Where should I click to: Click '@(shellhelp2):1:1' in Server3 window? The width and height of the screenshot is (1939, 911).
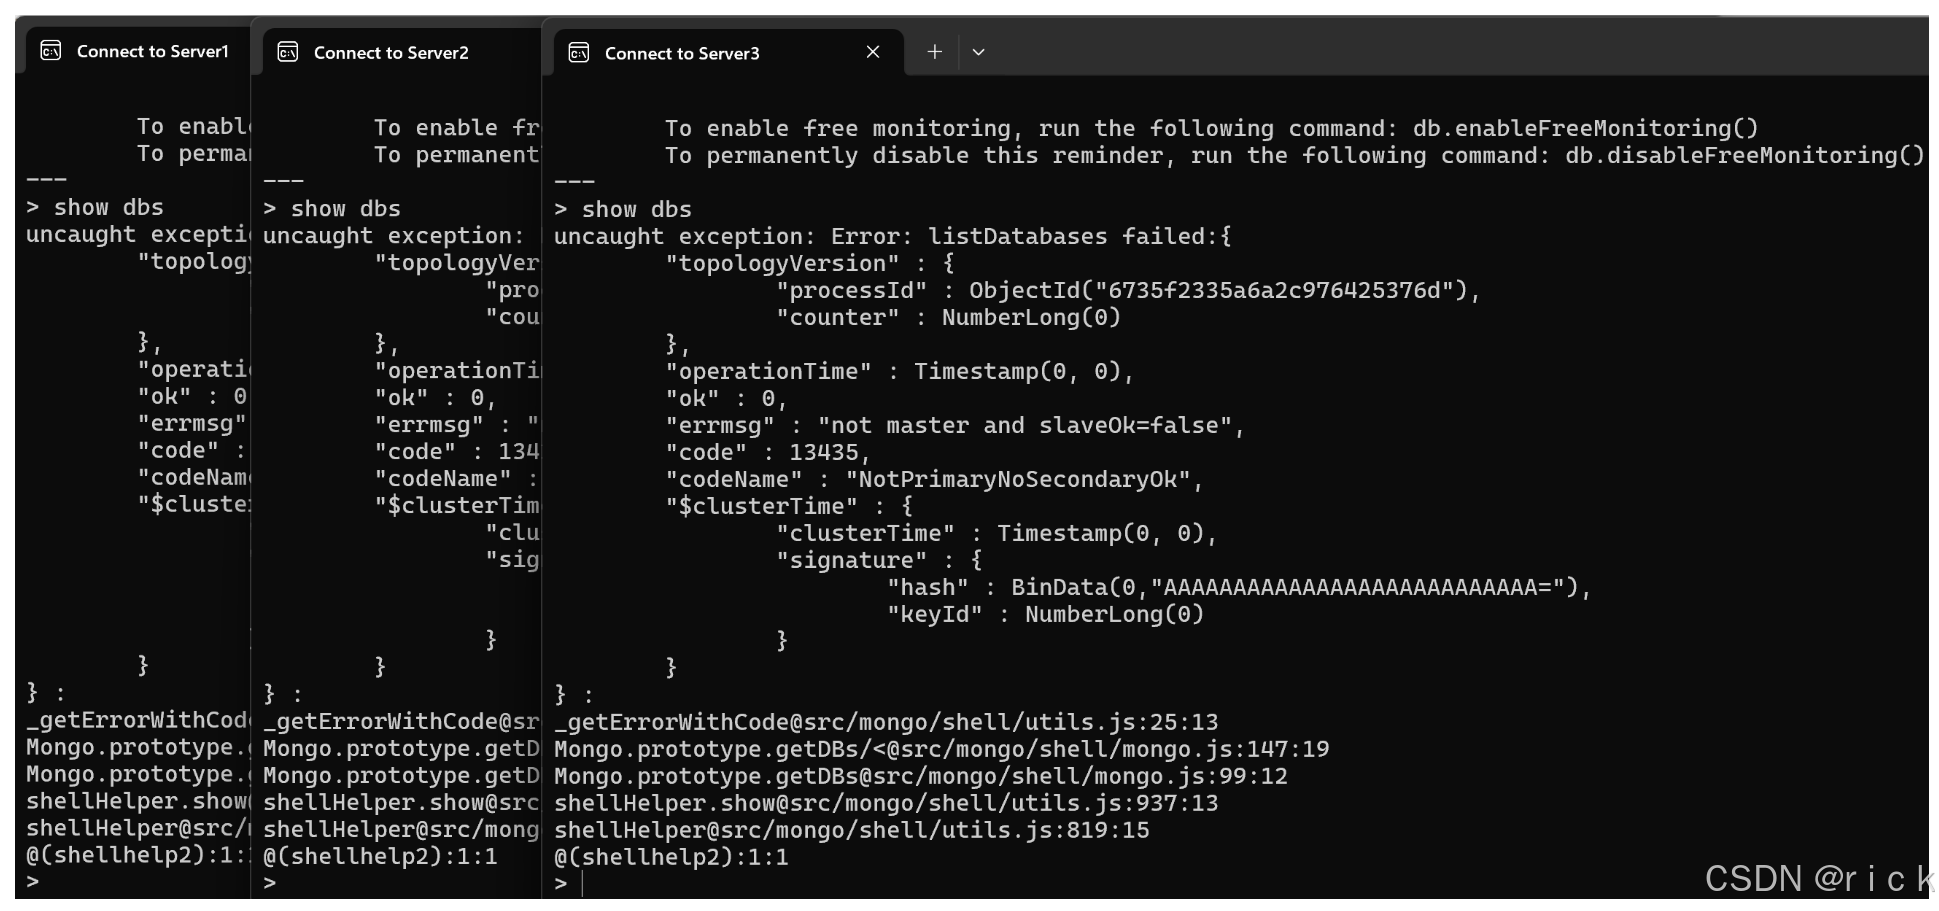coord(671,858)
